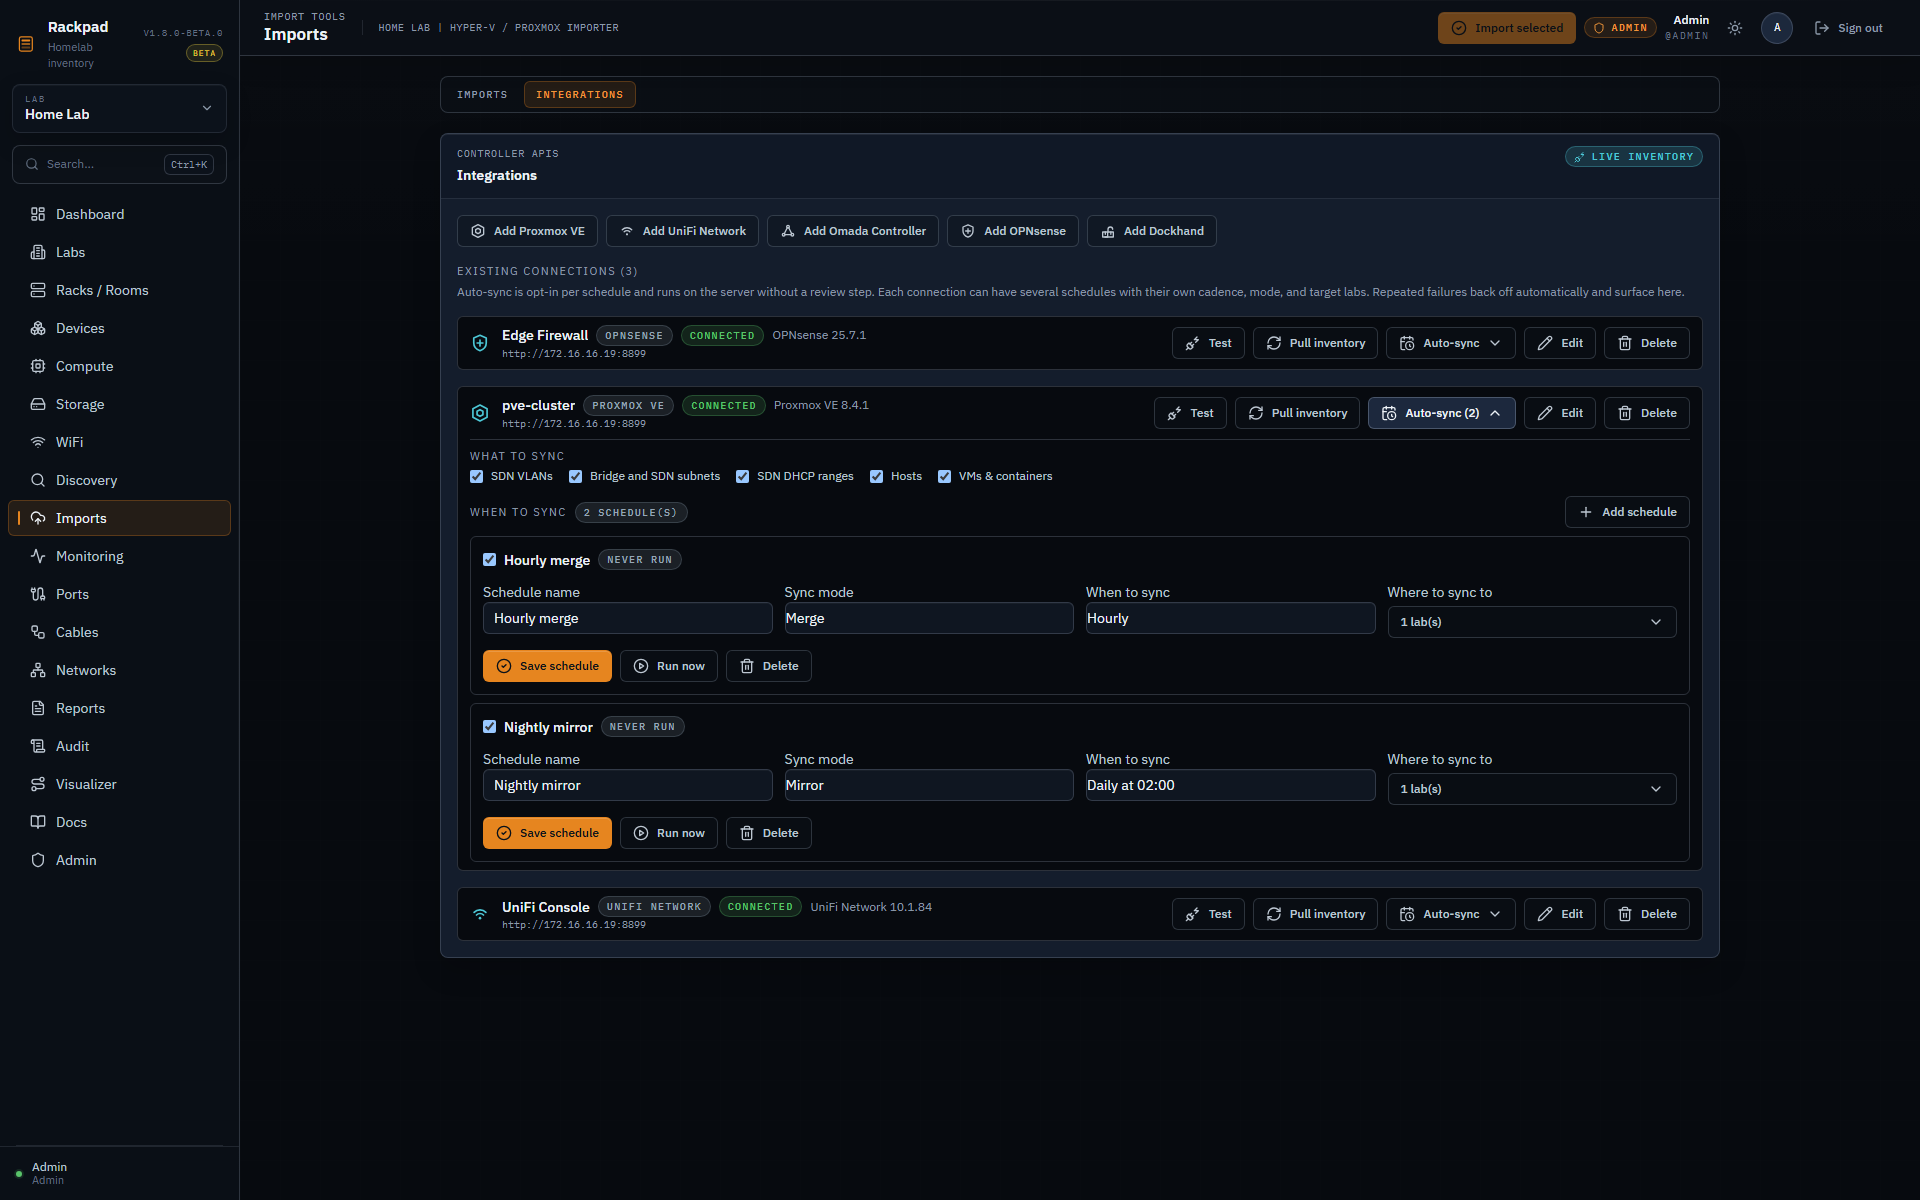Open the Reports sidebar icon

coord(38,708)
